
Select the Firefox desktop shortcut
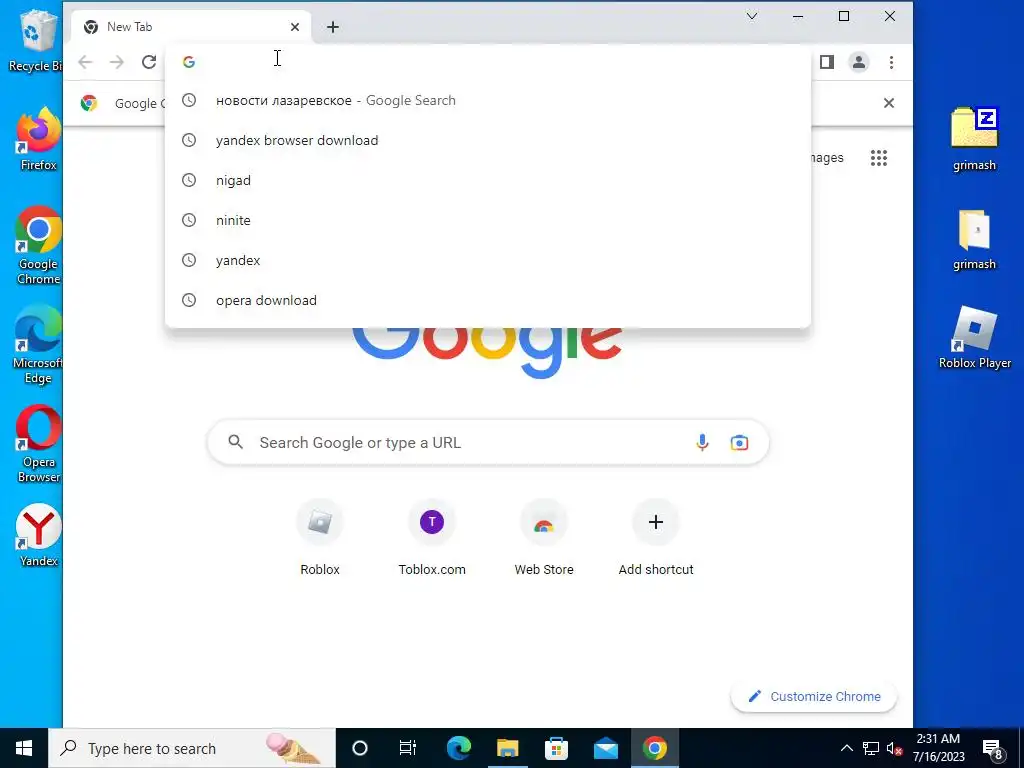click(38, 139)
